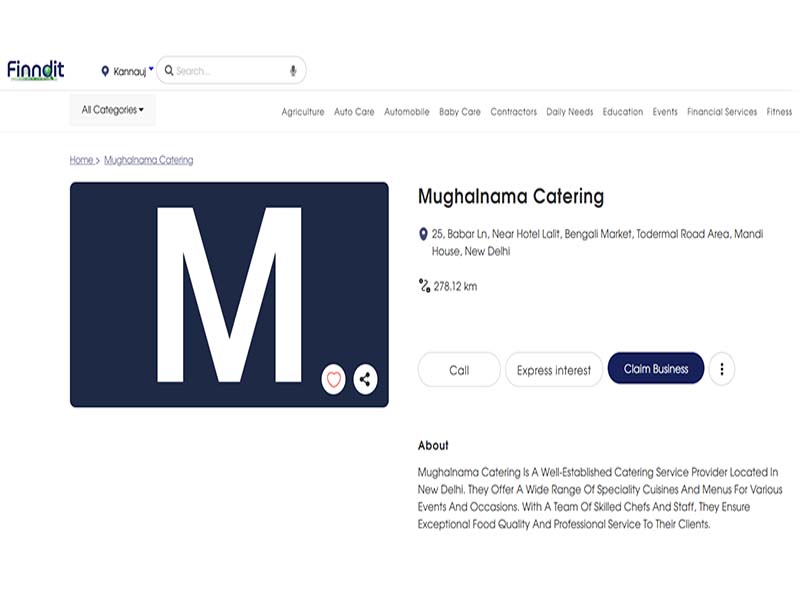
Task: Favorite the business with heart icon
Action: [x=334, y=380]
